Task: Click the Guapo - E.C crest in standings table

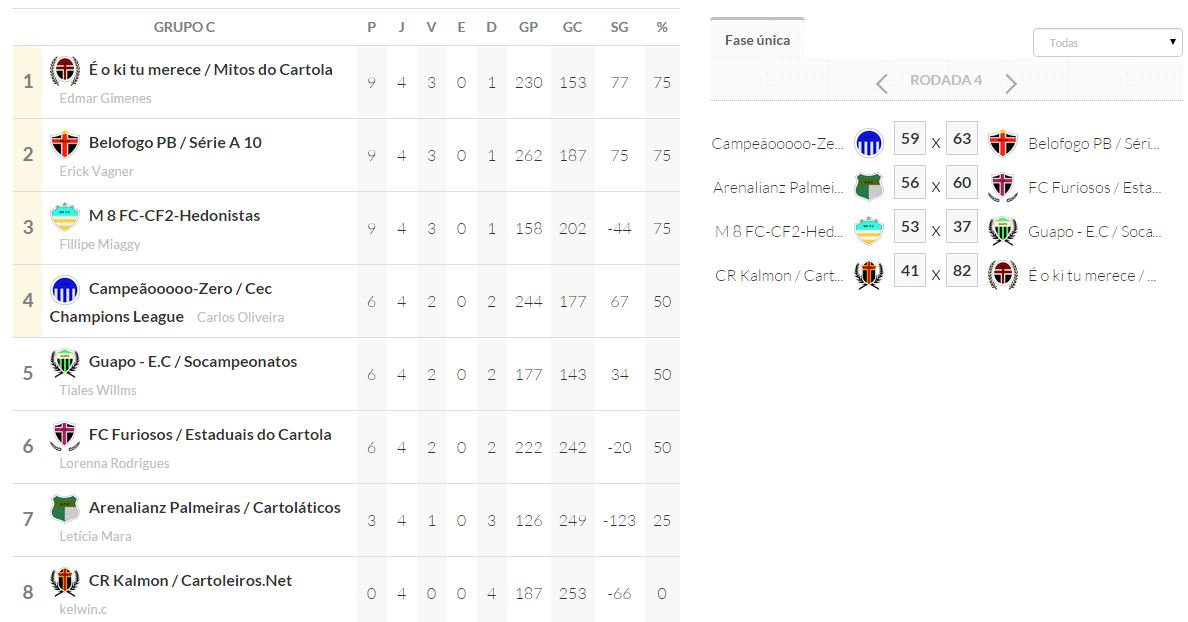Action: 65,363
